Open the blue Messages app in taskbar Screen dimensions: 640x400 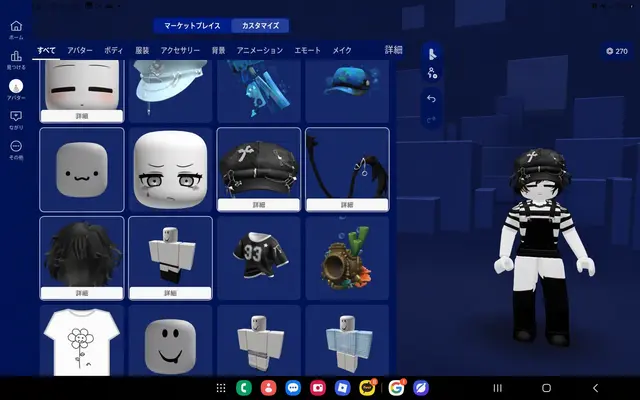[x=293, y=388]
